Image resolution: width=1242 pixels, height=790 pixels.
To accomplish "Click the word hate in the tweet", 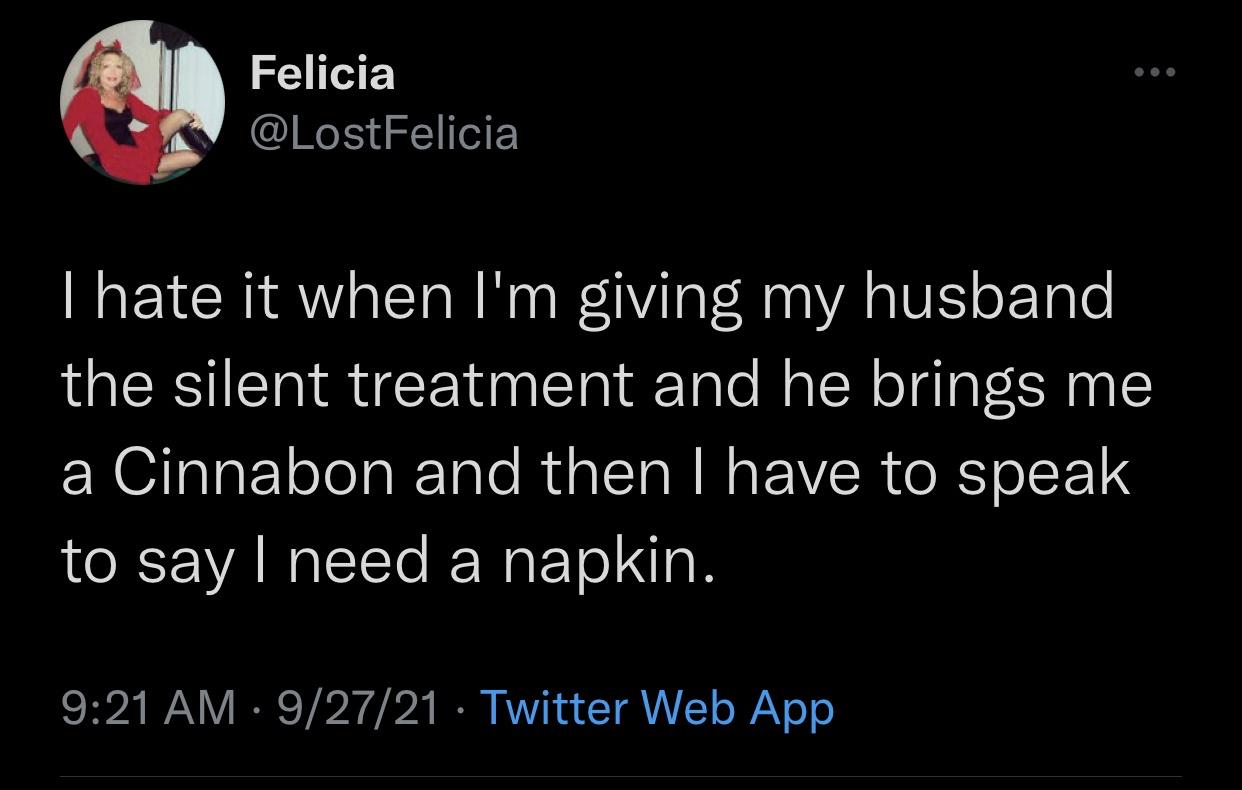I will pos(166,297).
